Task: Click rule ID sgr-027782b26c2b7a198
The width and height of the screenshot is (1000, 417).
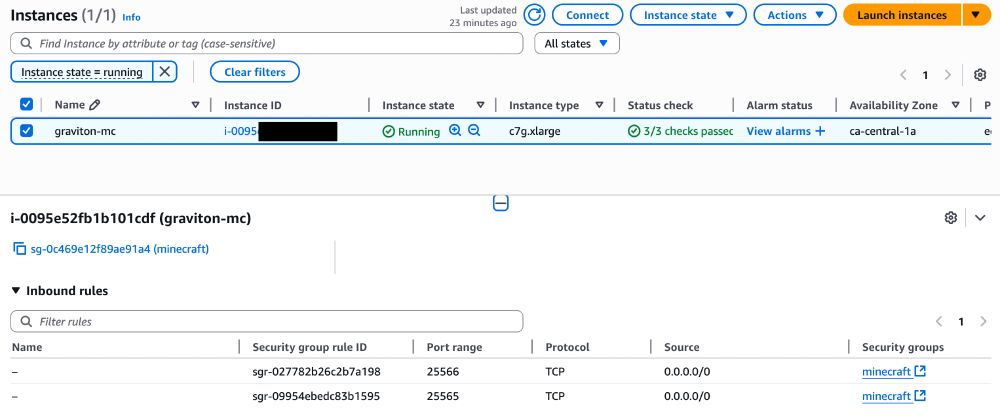Action: pos(316,371)
